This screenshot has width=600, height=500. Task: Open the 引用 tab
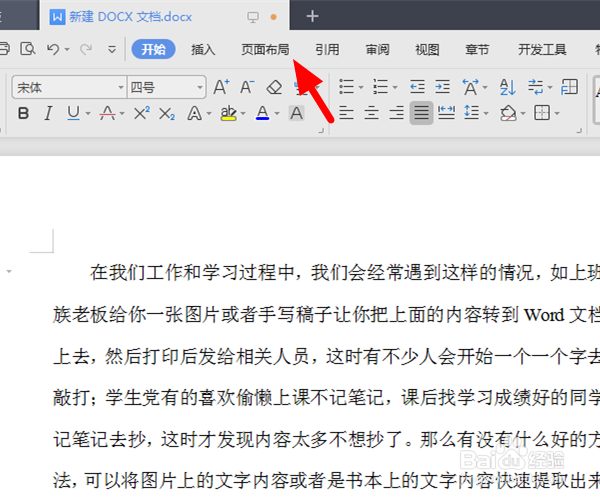(x=327, y=49)
